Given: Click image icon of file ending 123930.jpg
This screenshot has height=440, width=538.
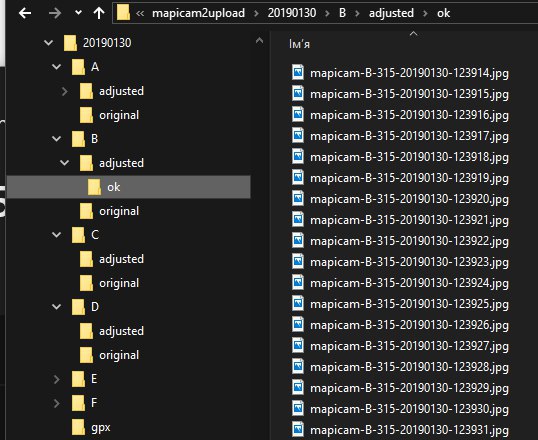Looking at the screenshot, I should [298, 408].
